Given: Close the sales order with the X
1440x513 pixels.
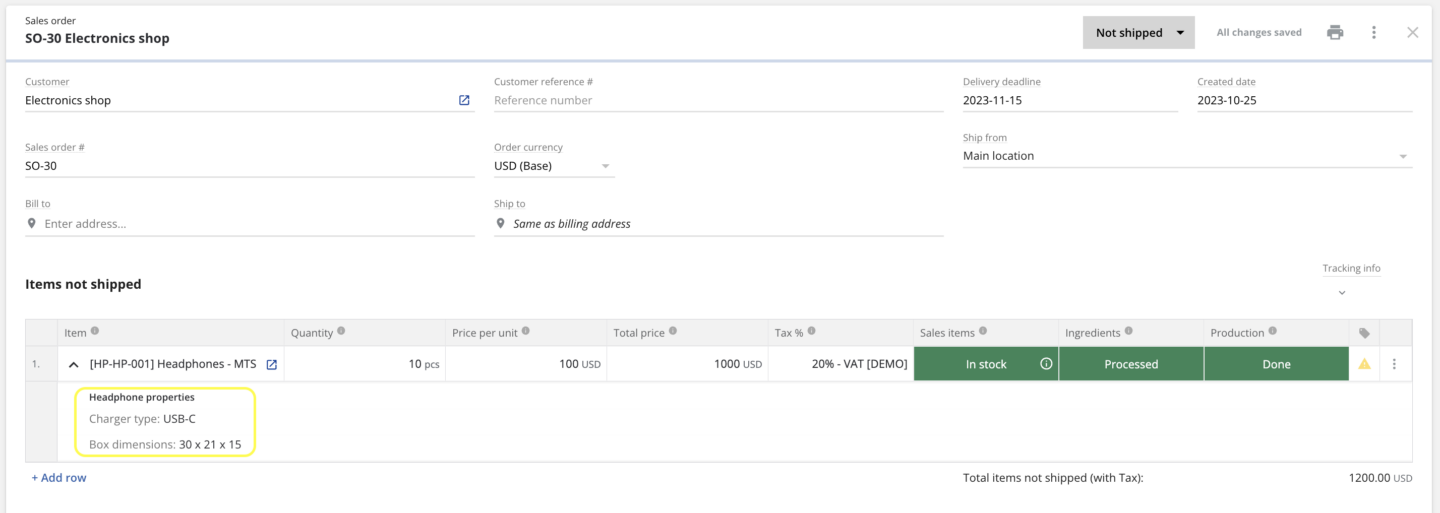Looking at the screenshot, I should (x=1412, y=32).
